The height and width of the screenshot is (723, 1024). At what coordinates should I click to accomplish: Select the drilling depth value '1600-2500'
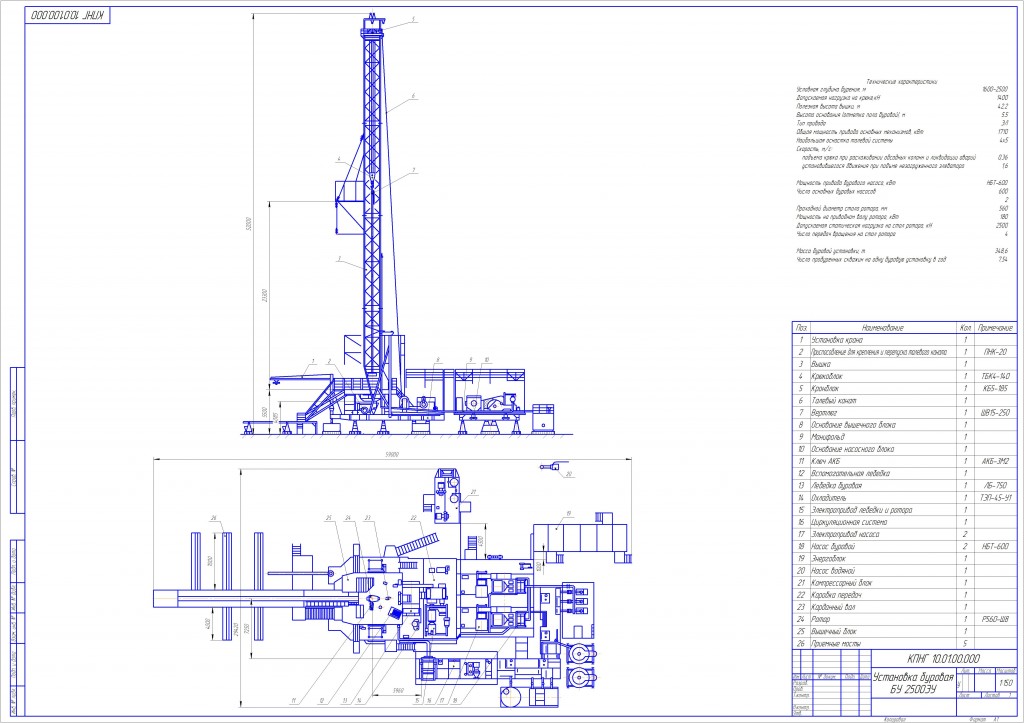coord(995,89)
